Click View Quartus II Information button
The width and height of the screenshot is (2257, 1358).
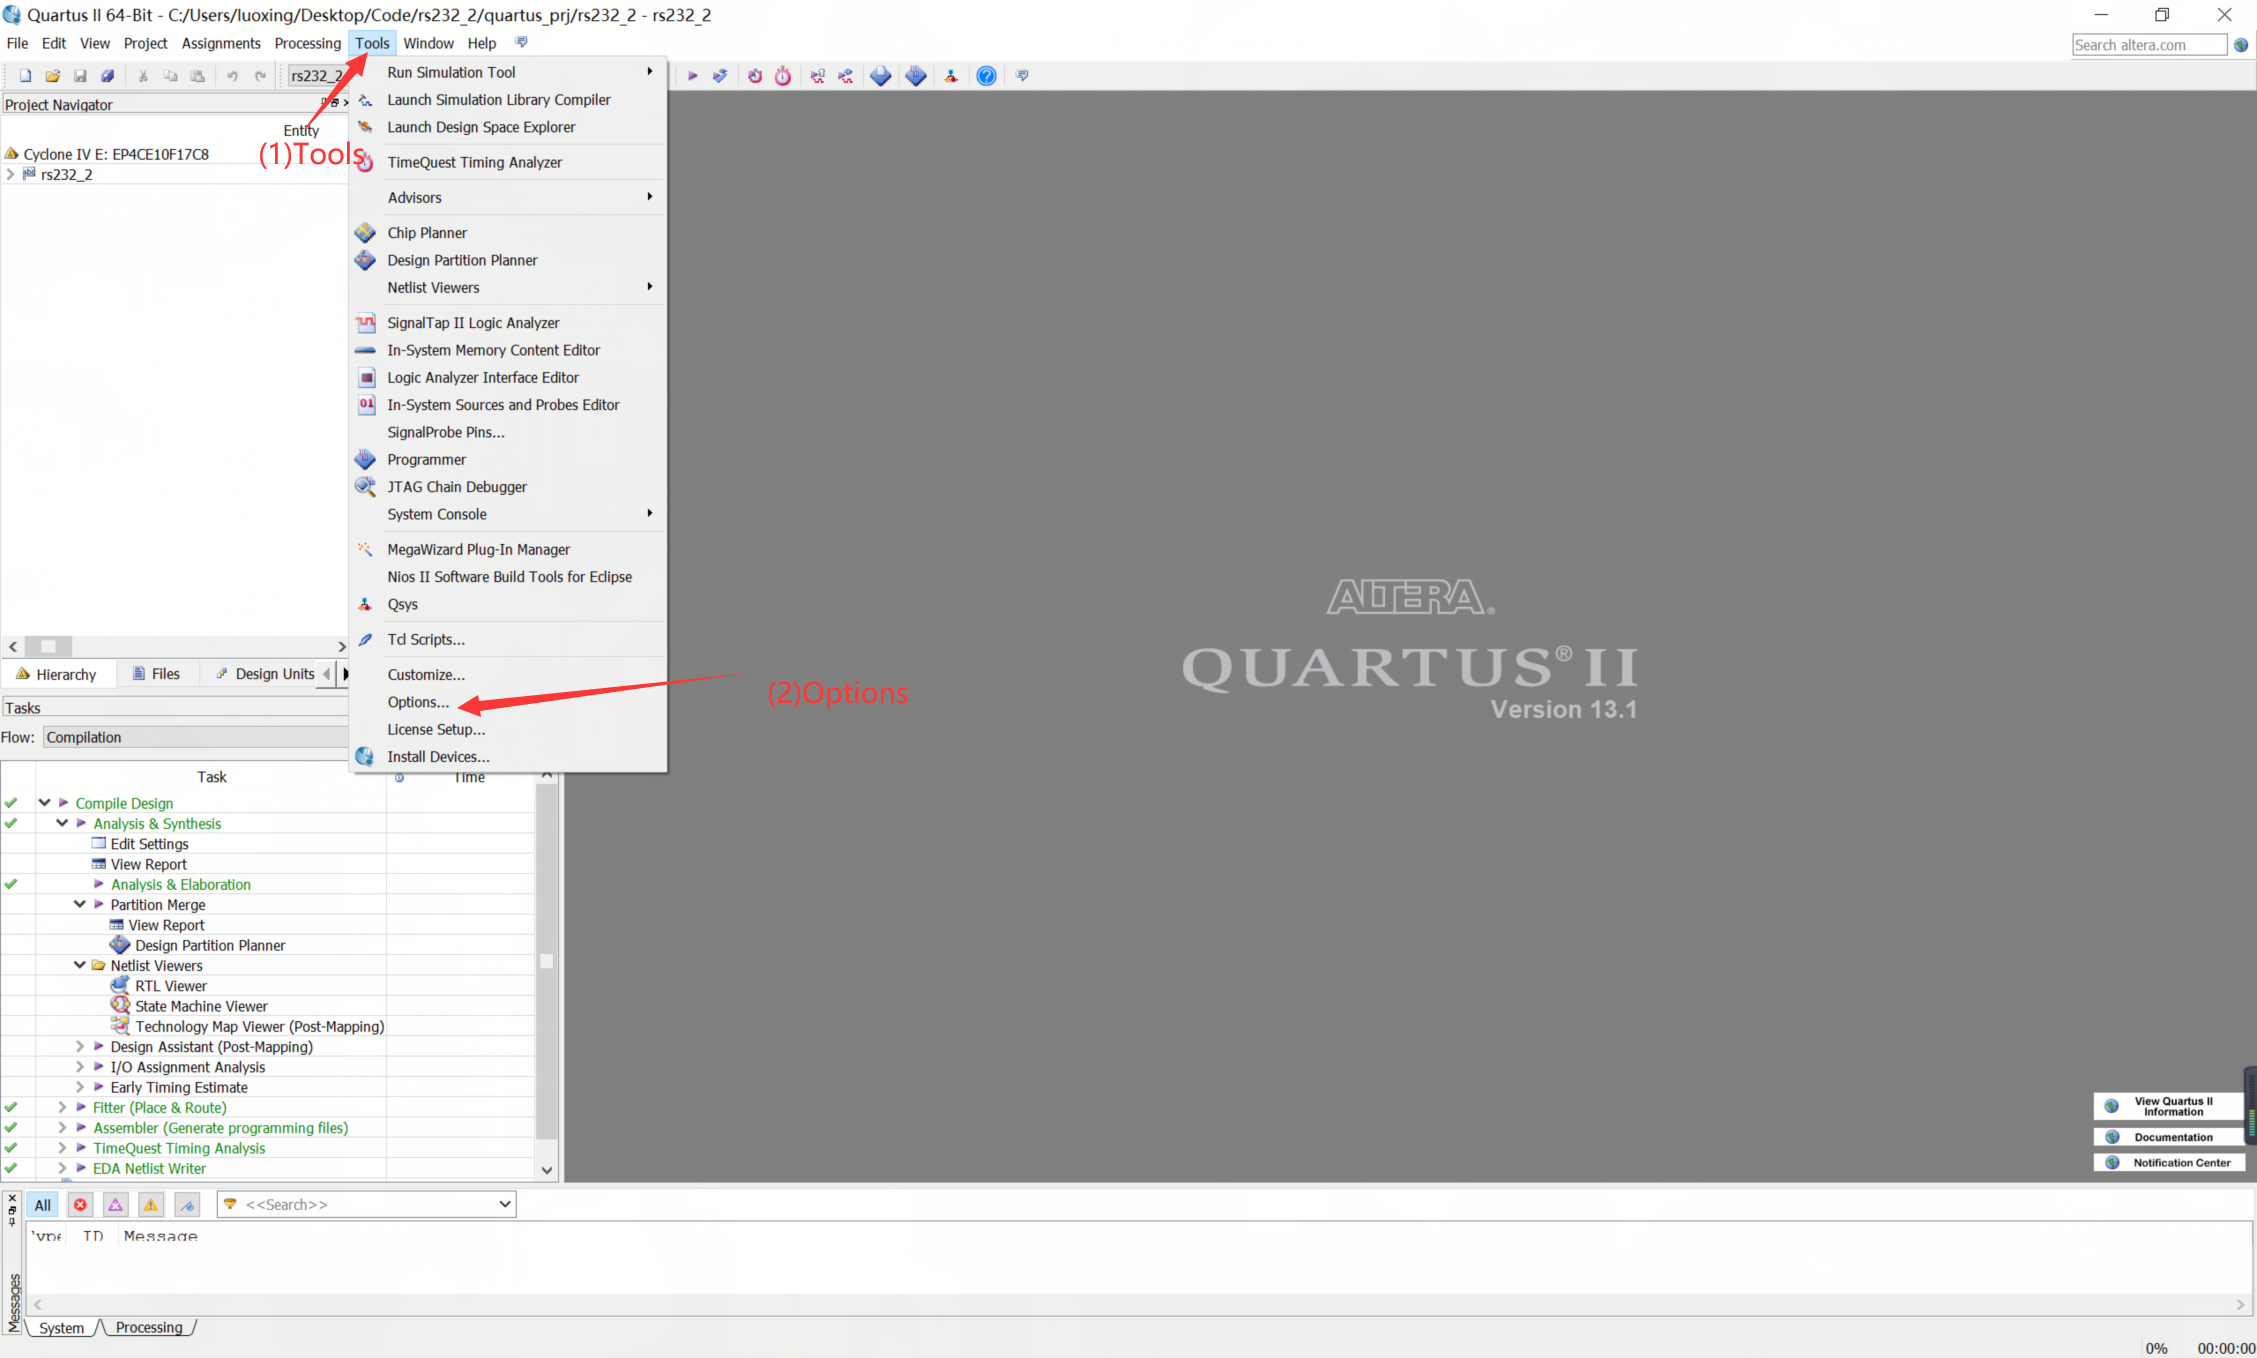[x=2169, y=1106]
